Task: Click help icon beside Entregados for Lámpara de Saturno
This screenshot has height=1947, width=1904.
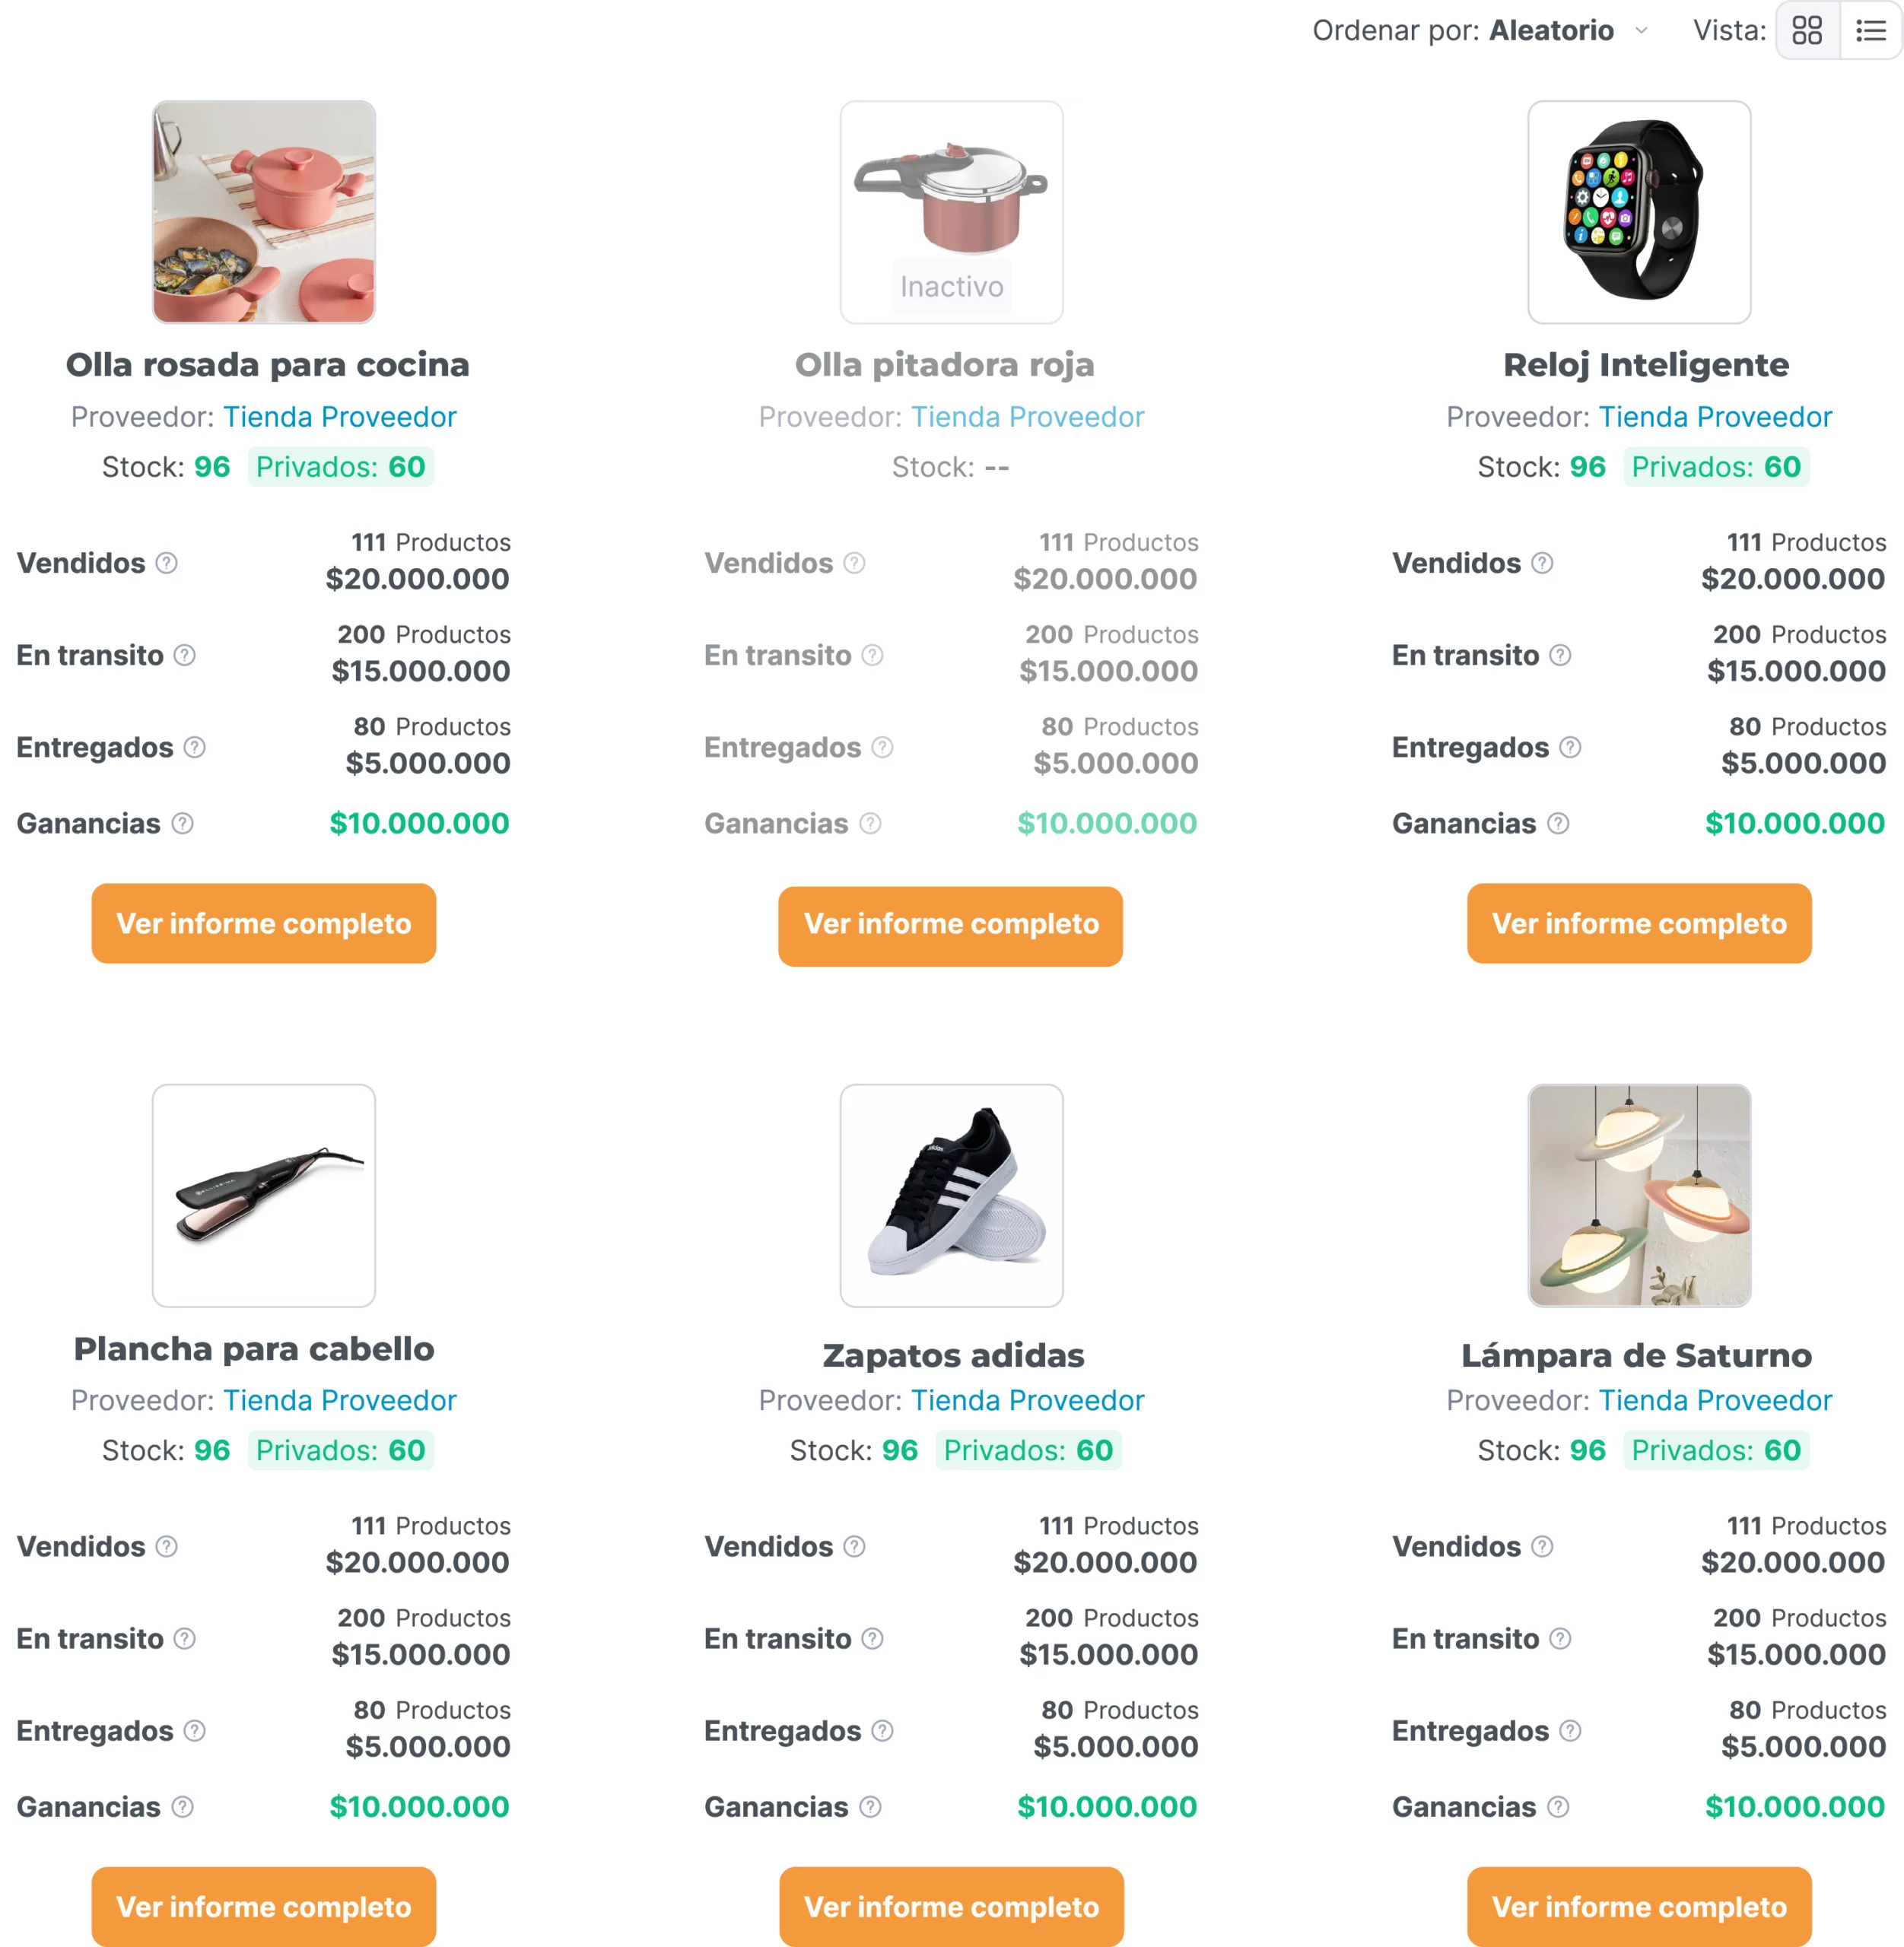Action: [x=1570, y=1731]
